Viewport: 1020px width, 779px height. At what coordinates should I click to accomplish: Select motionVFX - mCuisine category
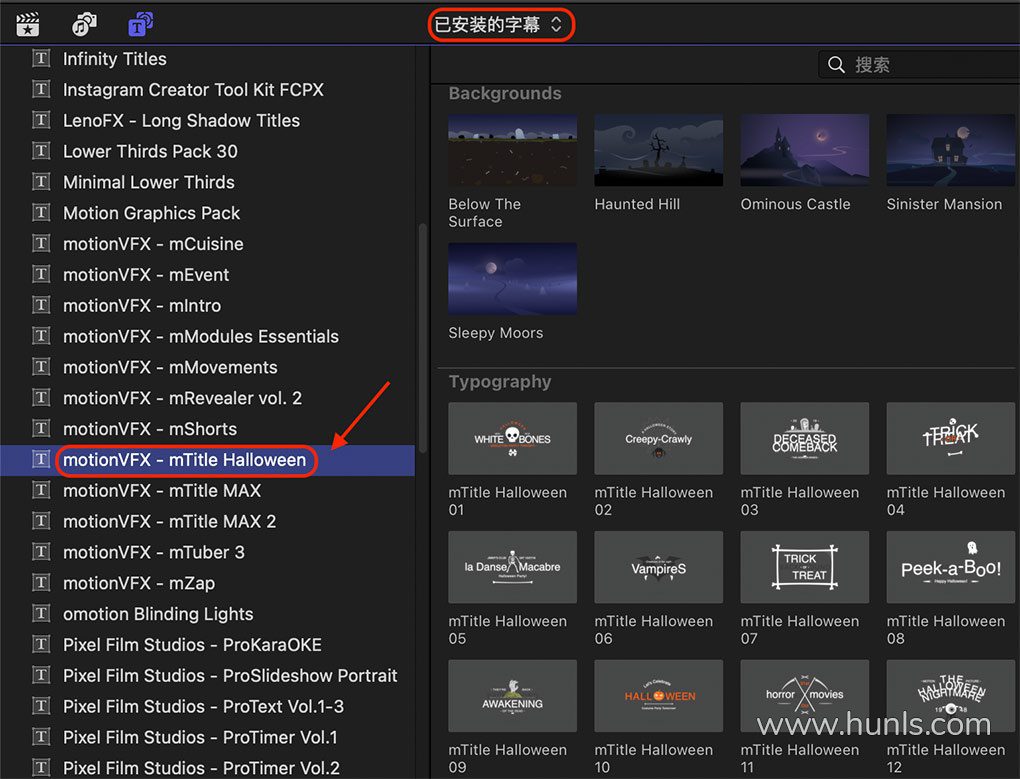[x=153, y=244]
